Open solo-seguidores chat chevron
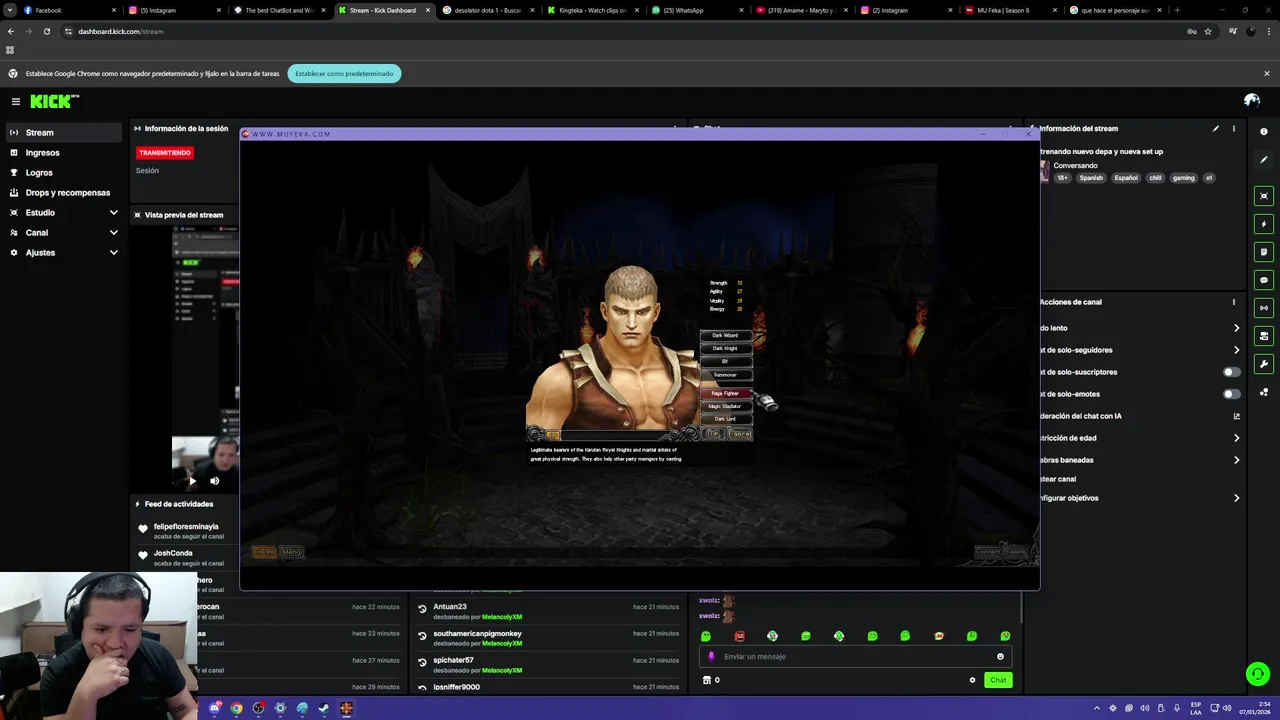The image size is (1280, 720). click(x=1236, y=350)
